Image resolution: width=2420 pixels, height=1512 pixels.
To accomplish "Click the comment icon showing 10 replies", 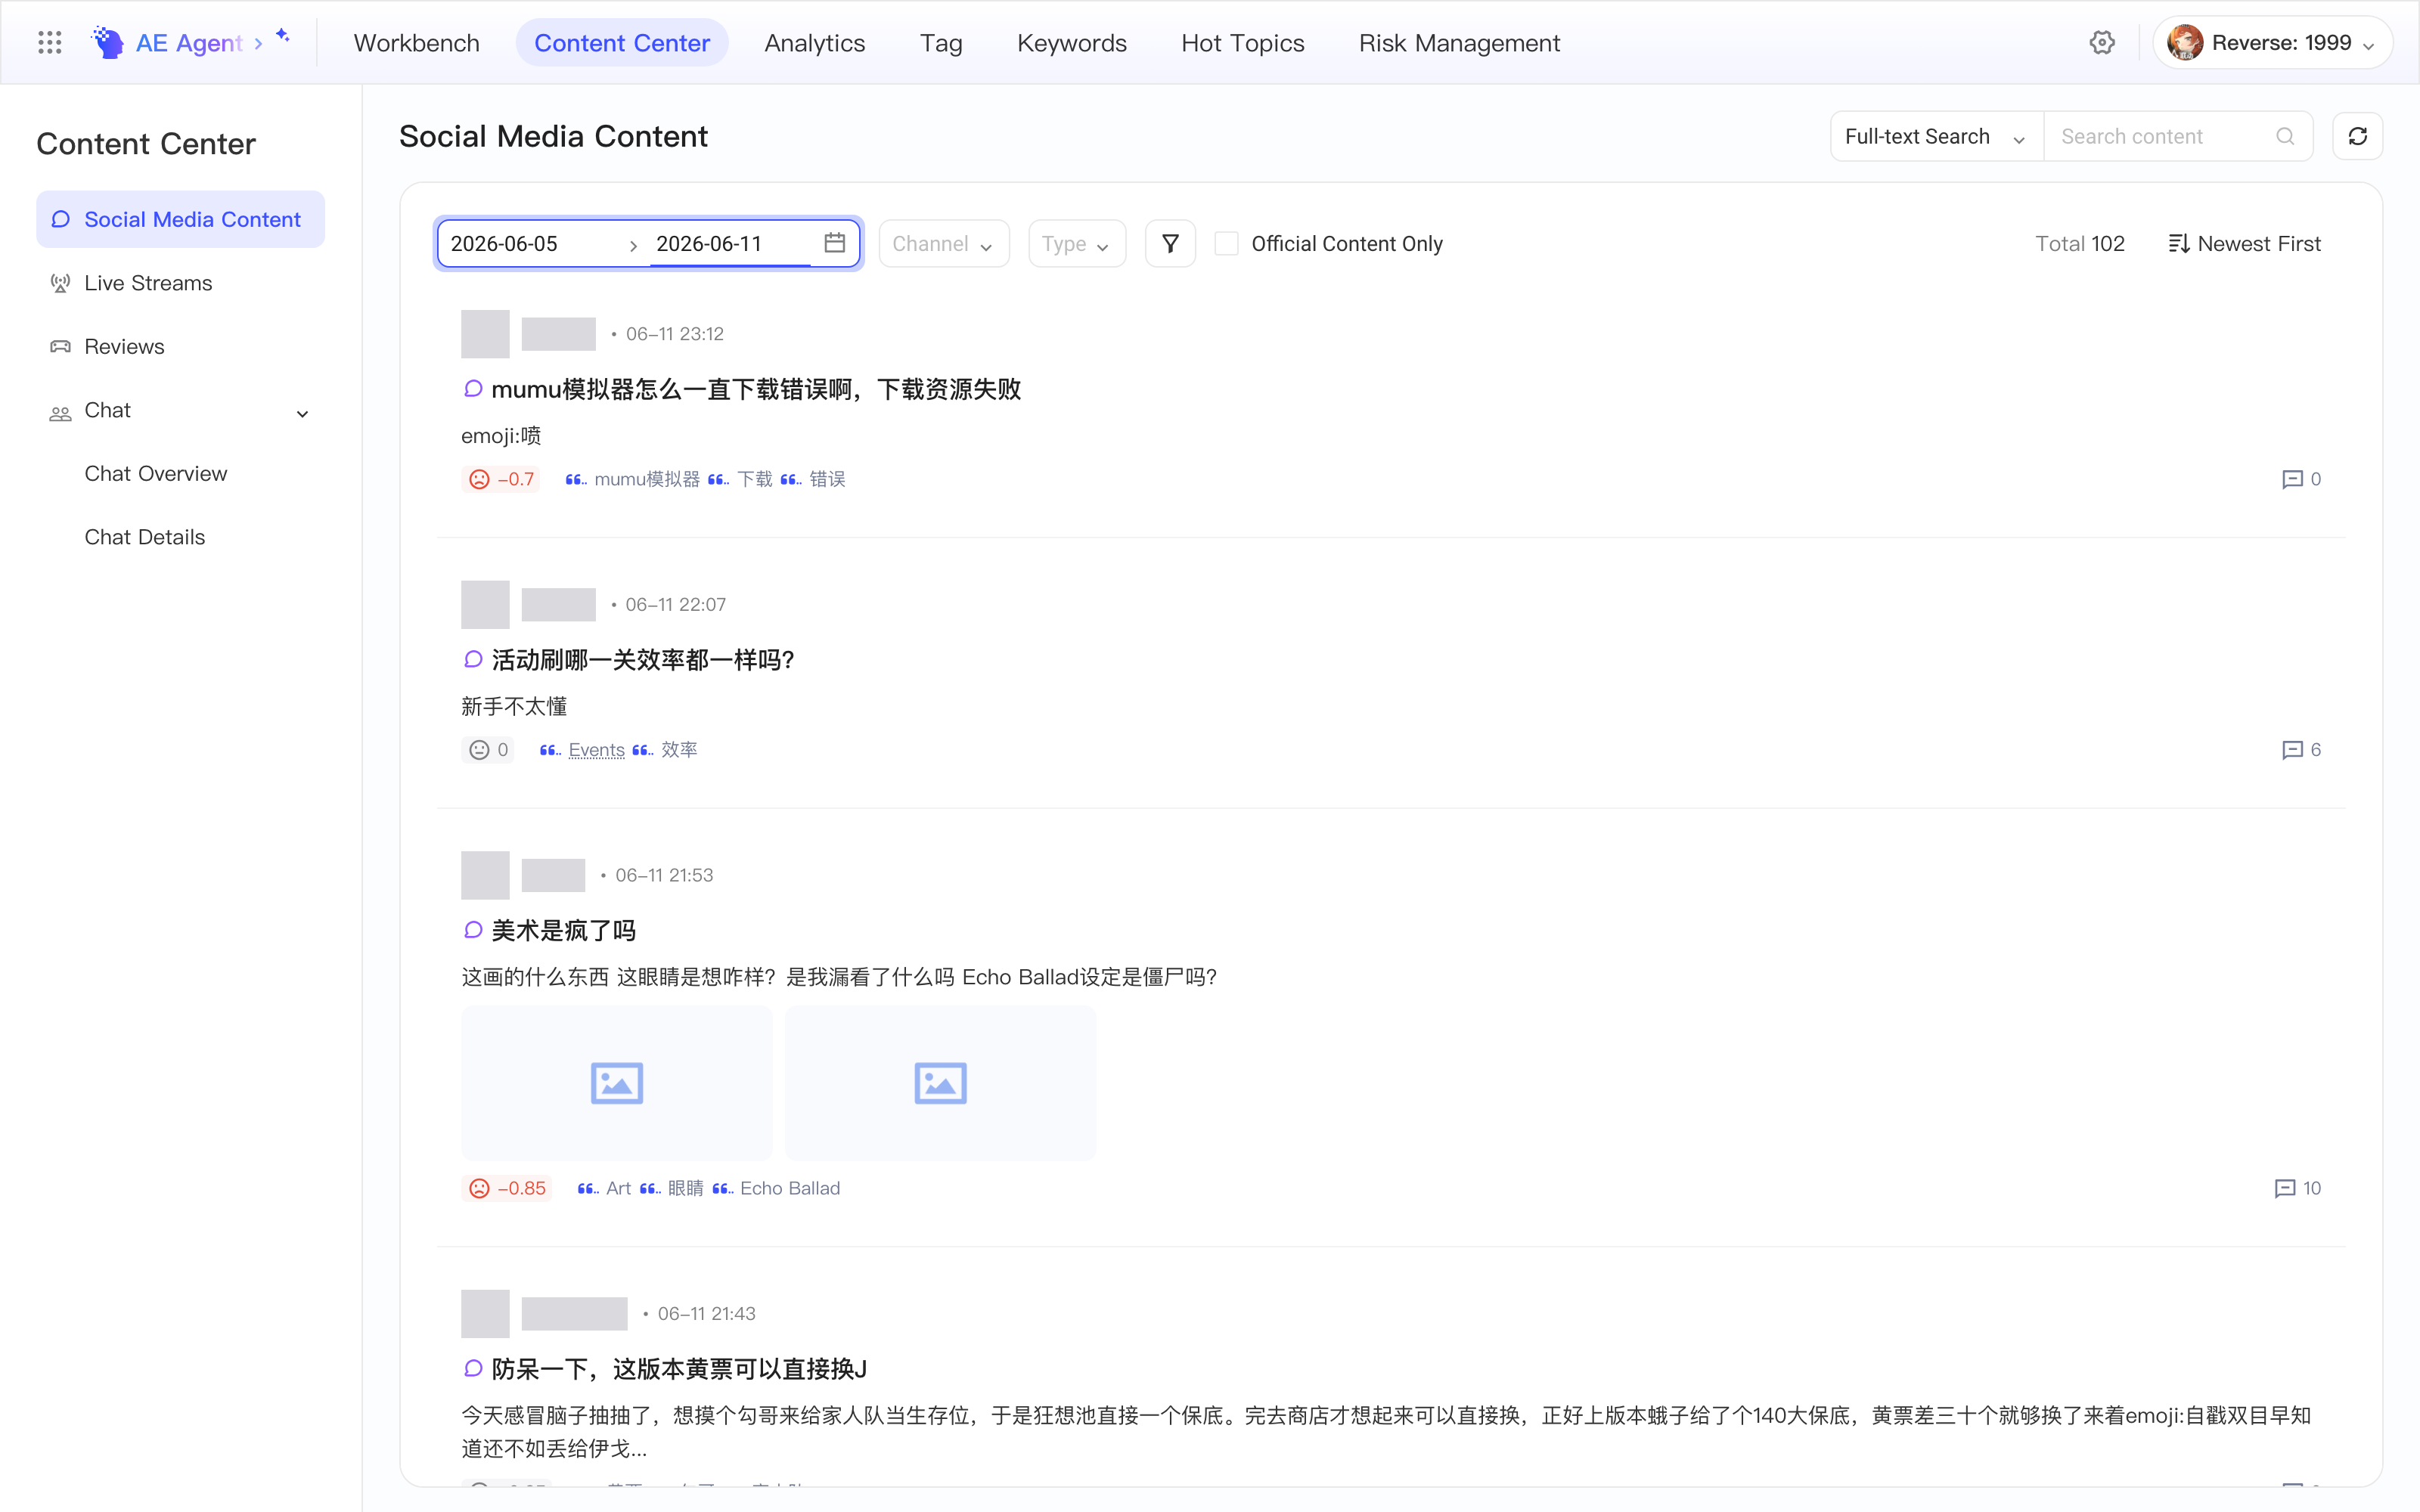I will point(2285,1188).
